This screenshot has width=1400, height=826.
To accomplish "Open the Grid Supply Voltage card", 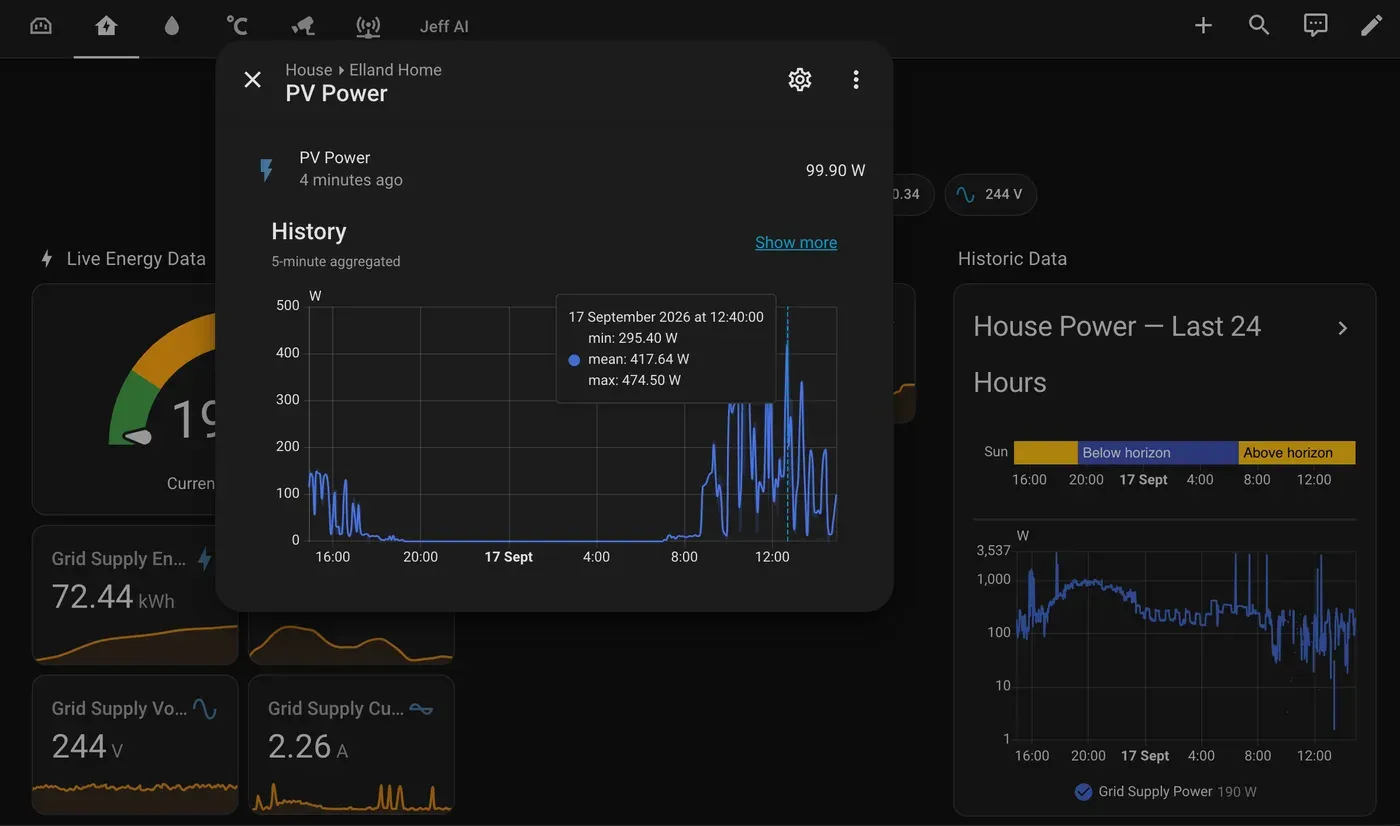I will 135,745.
